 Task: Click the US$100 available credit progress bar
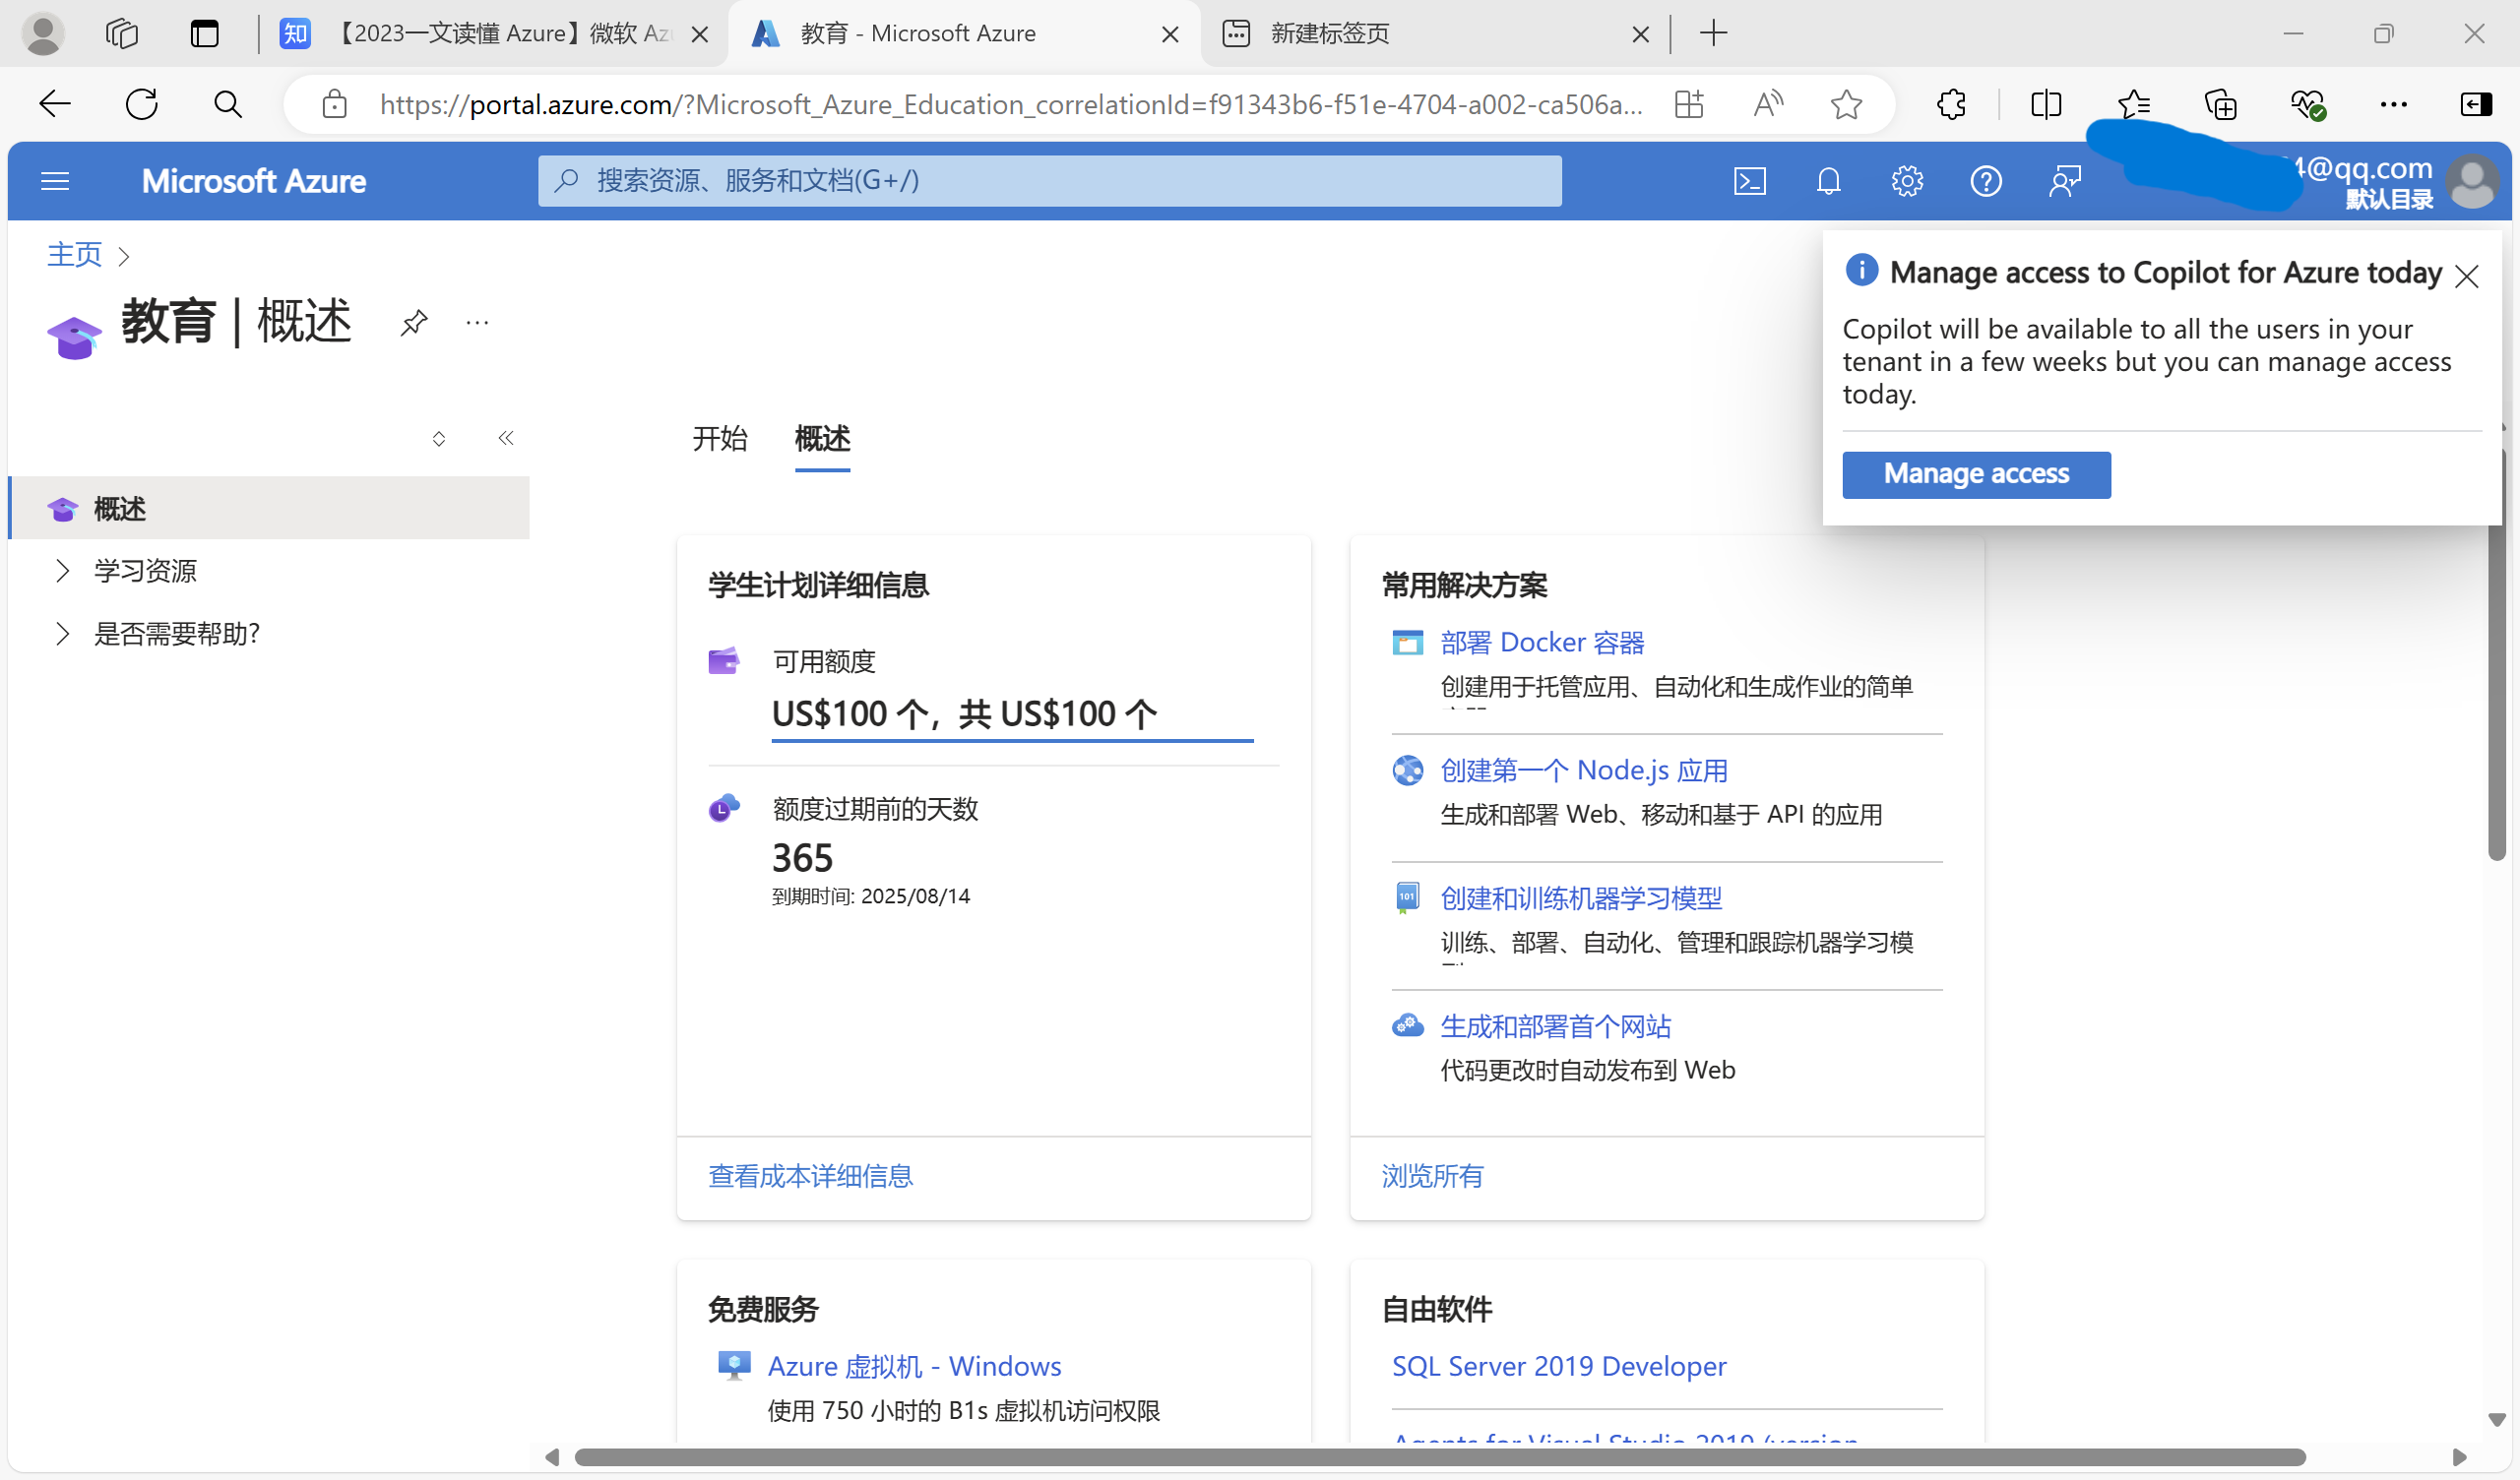[1012, 741]
